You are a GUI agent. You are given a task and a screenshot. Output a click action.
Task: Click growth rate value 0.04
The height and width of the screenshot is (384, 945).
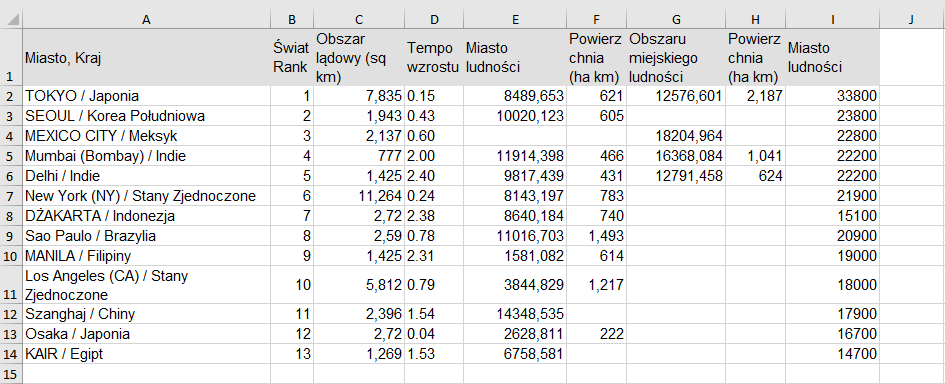434,334
